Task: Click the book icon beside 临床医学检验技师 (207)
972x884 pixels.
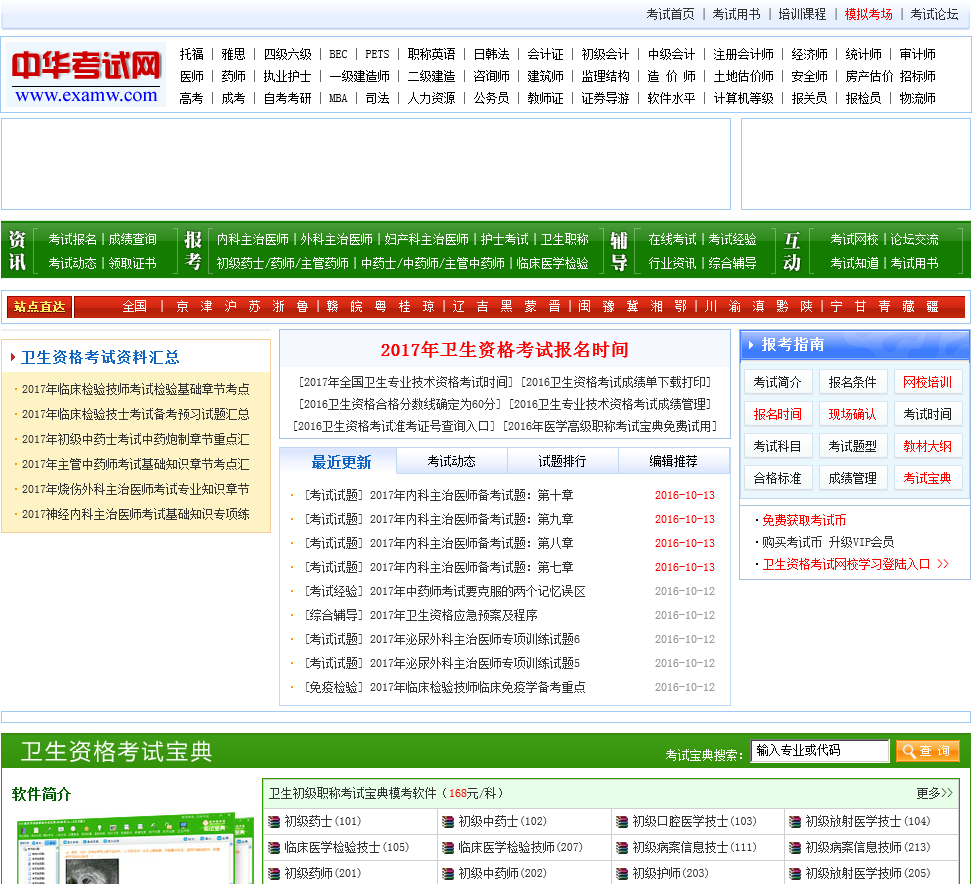Action: pos(448,848)
